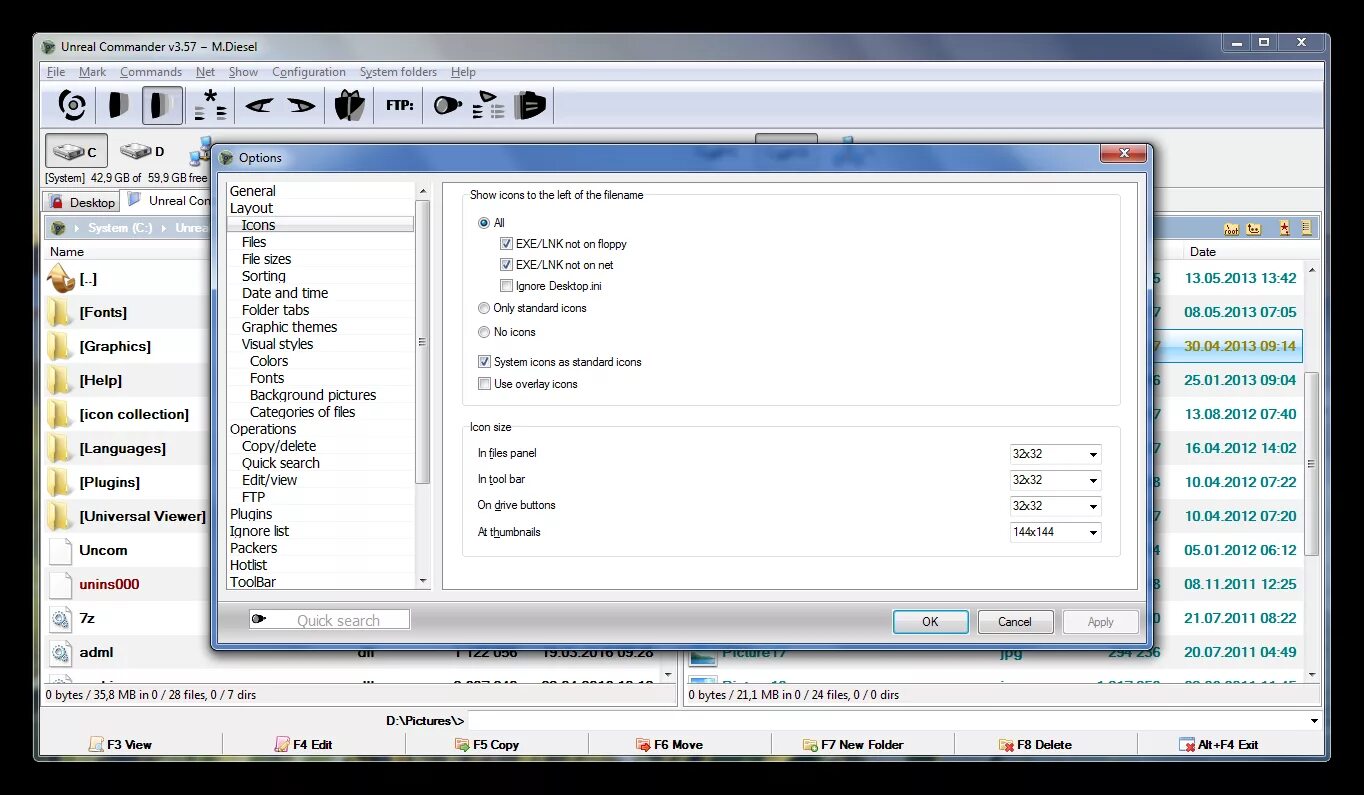Screen dimensions: 1364x795
Task: Click the flashlight search toolbar icon
Action: pyautogui.click(x=447, y=104)
